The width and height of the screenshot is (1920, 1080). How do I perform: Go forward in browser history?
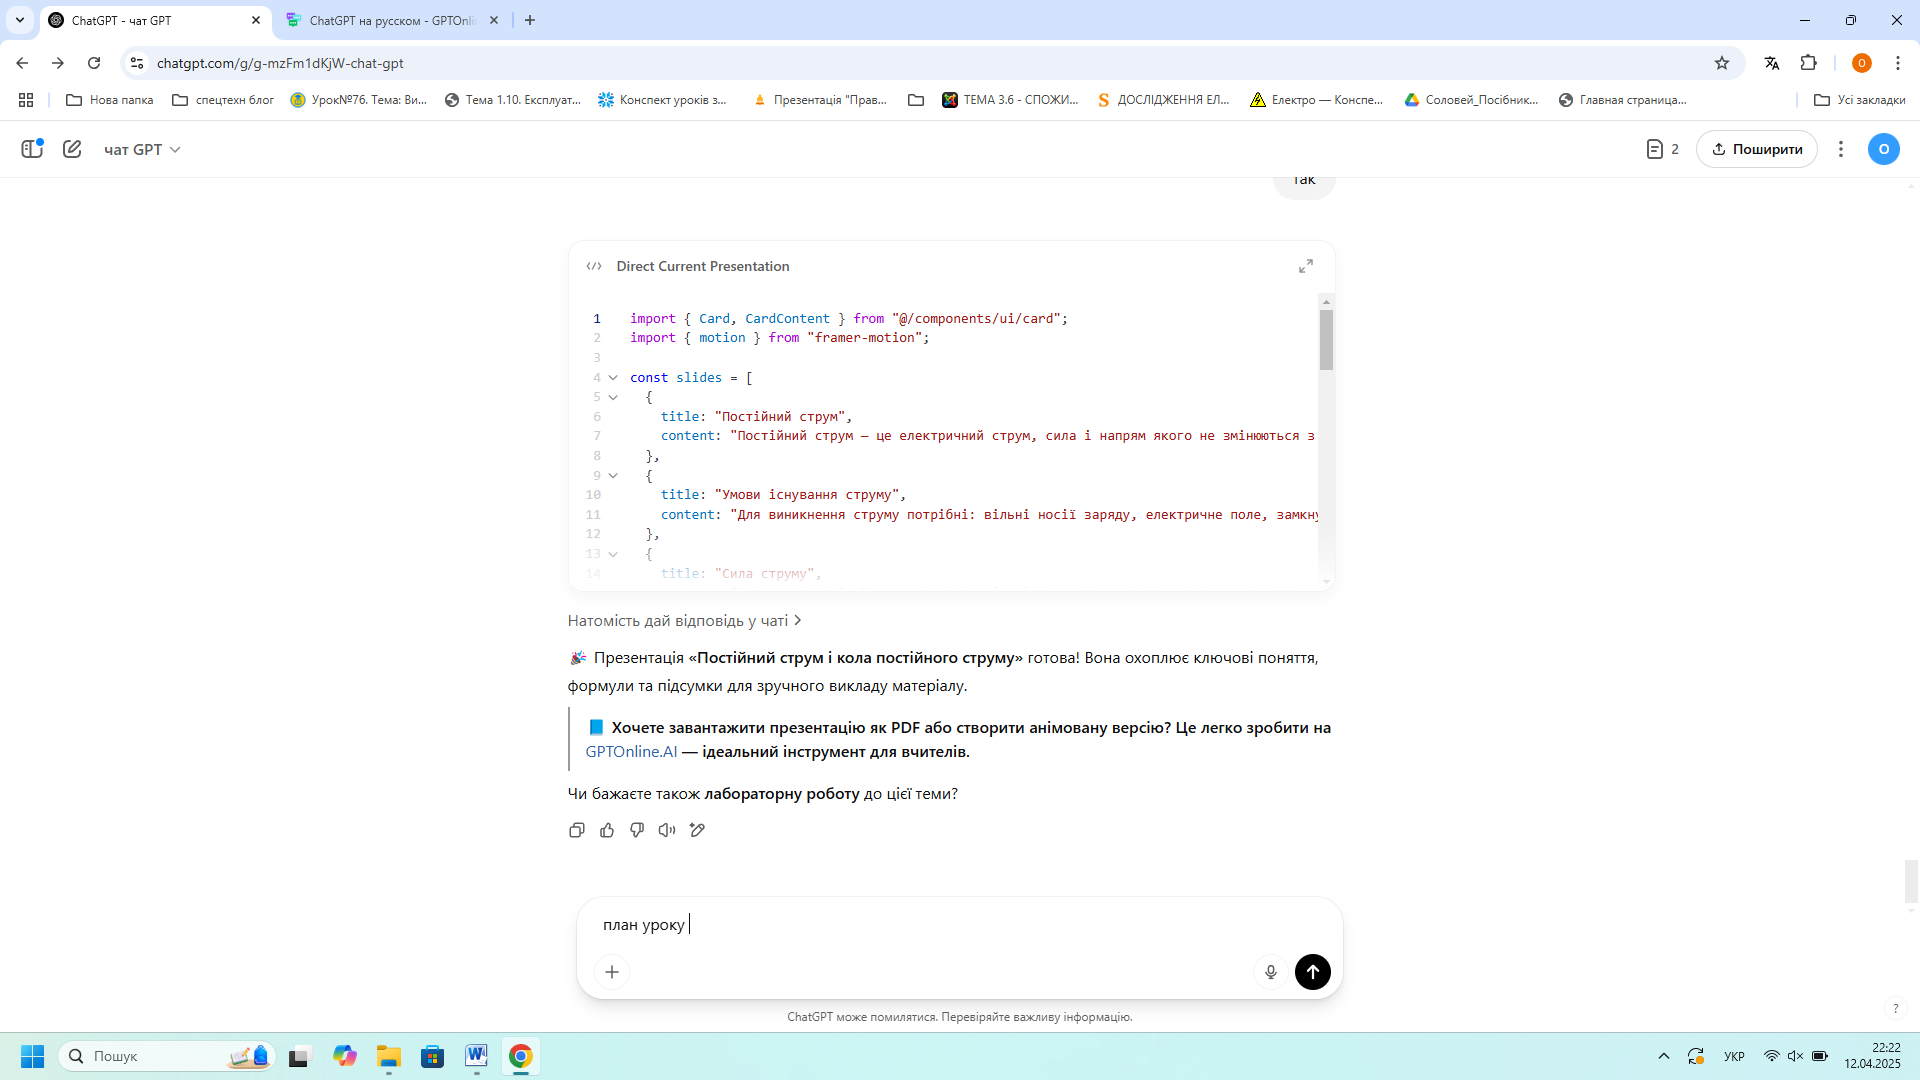coord(58,63)
